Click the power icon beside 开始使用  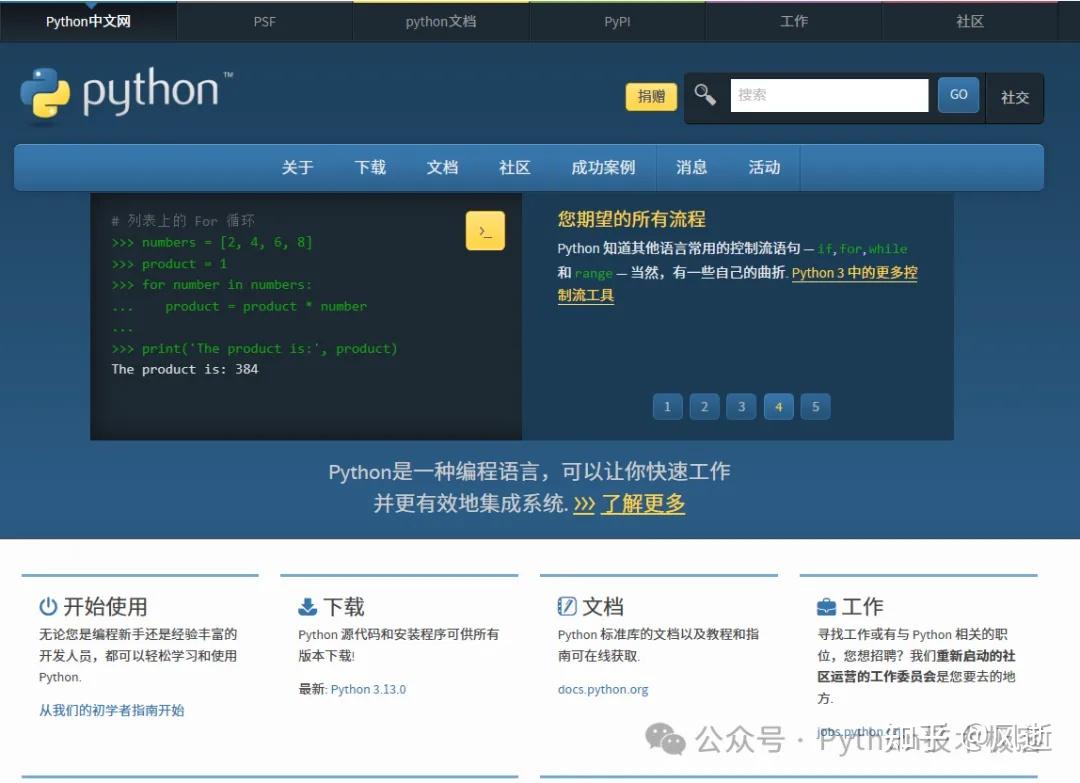(x=46, y=606)
